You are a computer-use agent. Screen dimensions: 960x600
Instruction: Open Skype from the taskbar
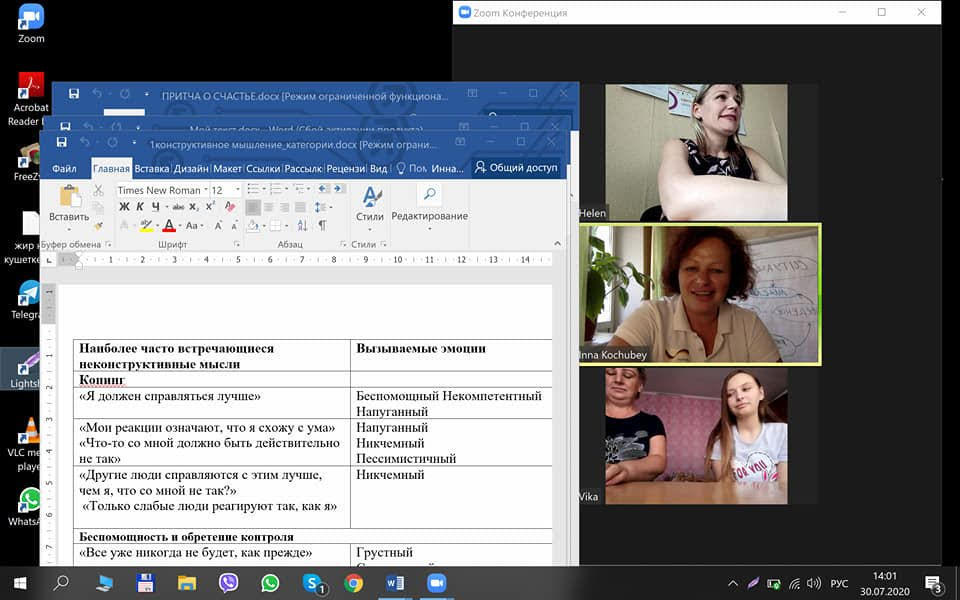312,583
